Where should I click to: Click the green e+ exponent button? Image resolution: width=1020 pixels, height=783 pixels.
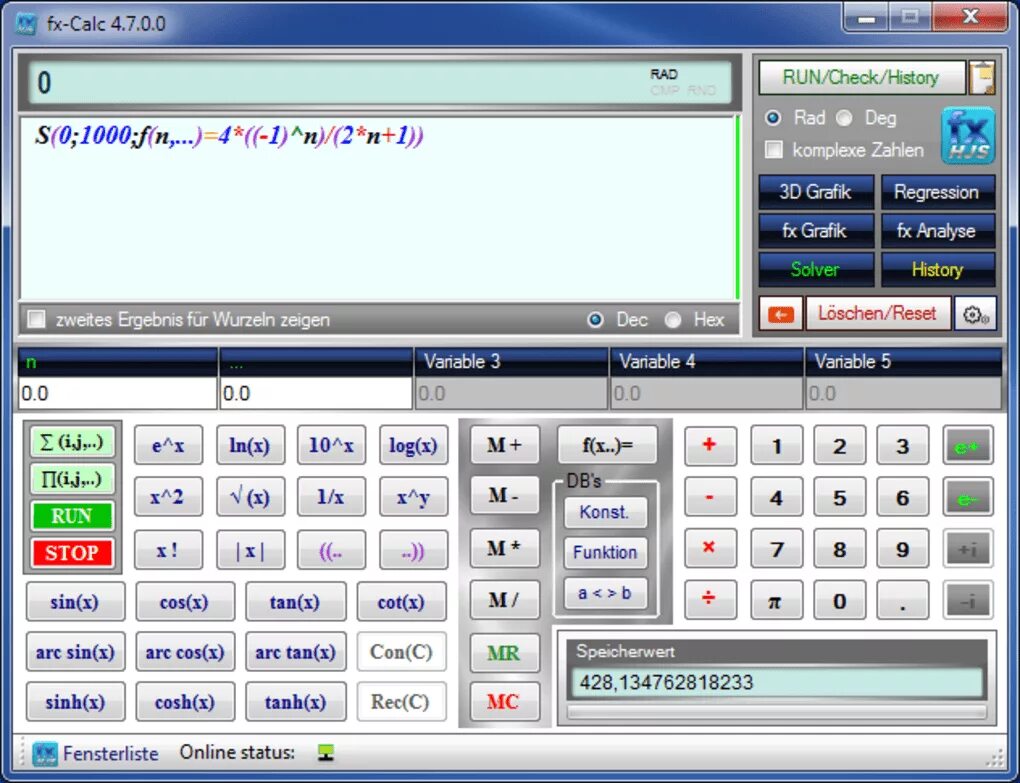[x=968, y=446]
